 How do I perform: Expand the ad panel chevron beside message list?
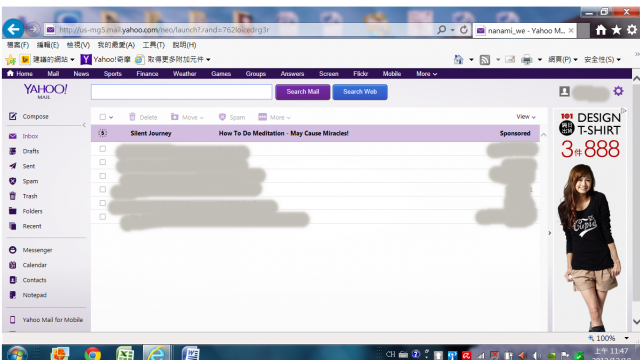click(550, 233)
